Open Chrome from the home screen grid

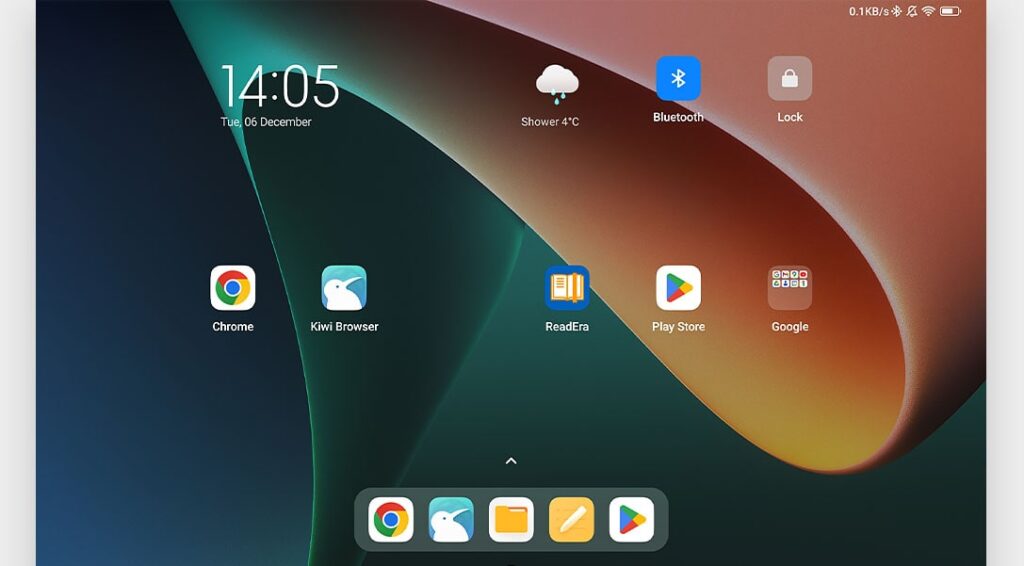pos(232,288)
